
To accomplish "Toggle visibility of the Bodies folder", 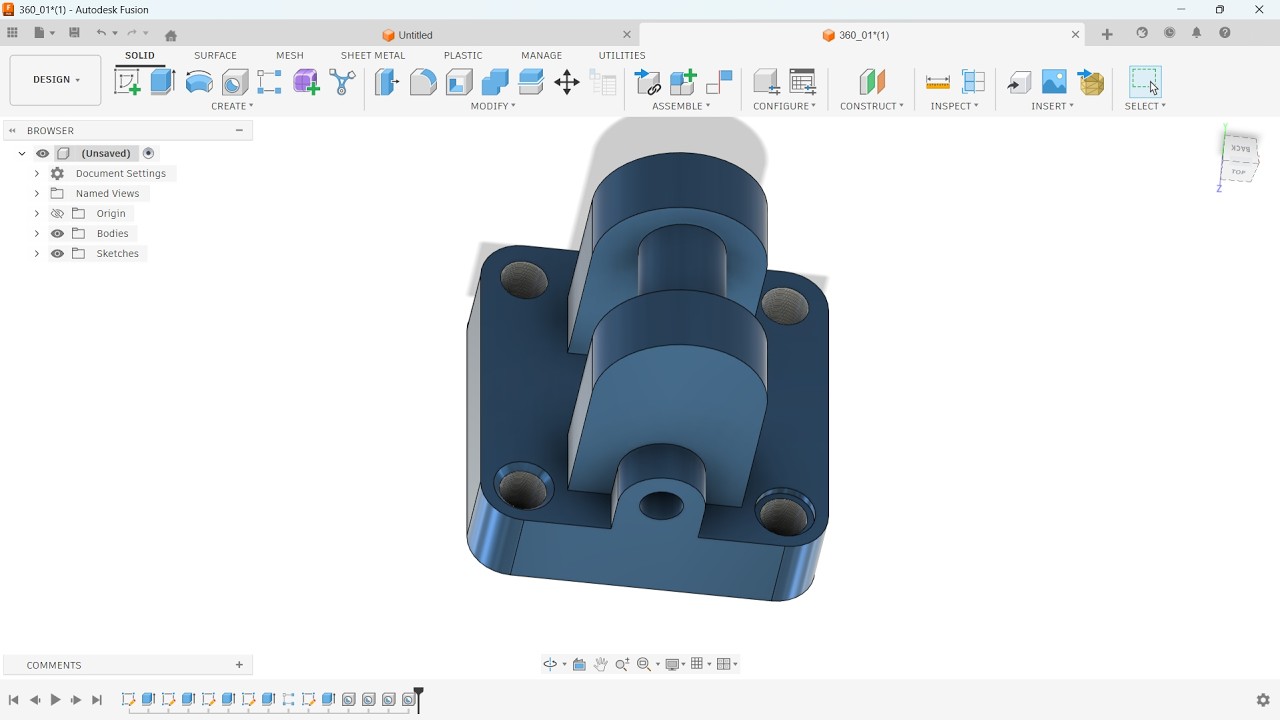I will 57,233.
